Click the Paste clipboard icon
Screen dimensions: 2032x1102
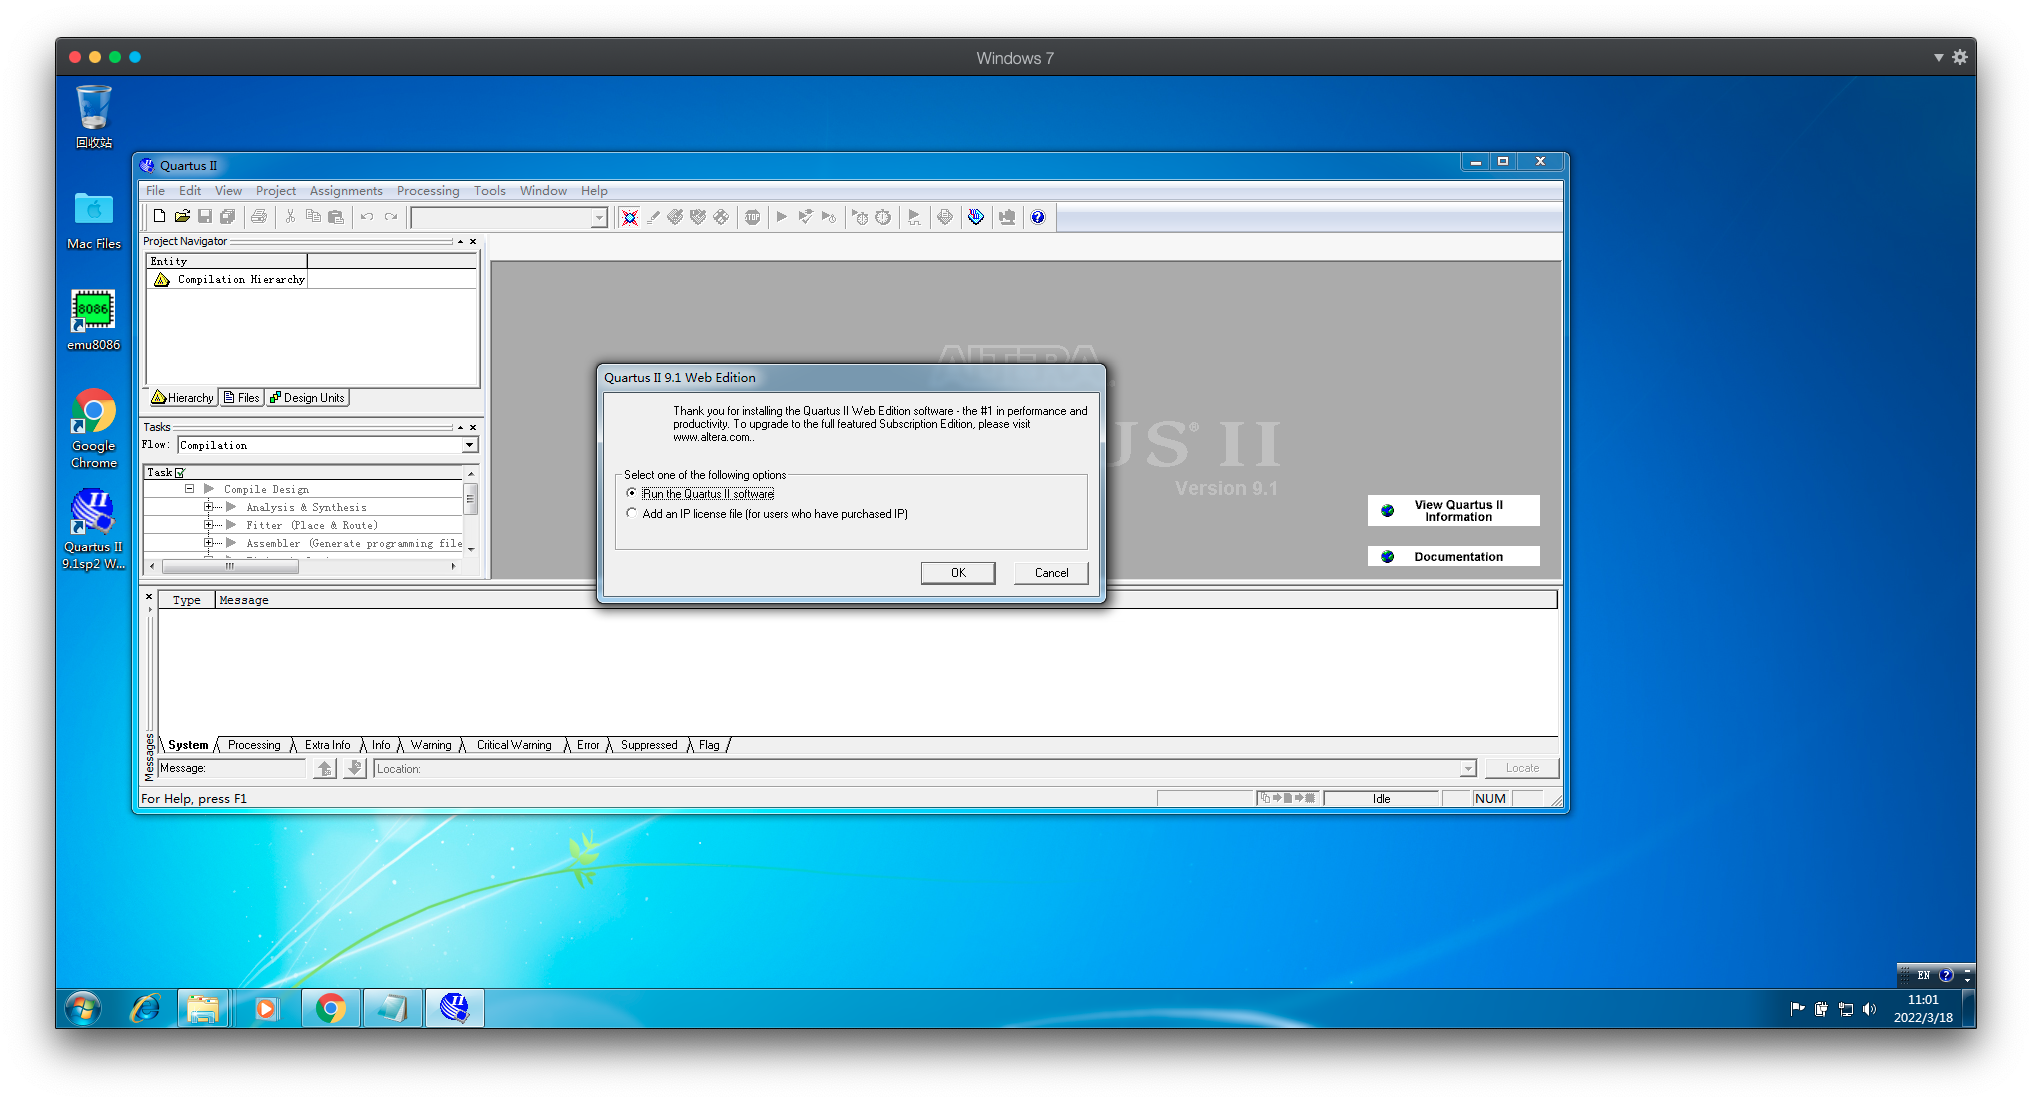(336, 216)
